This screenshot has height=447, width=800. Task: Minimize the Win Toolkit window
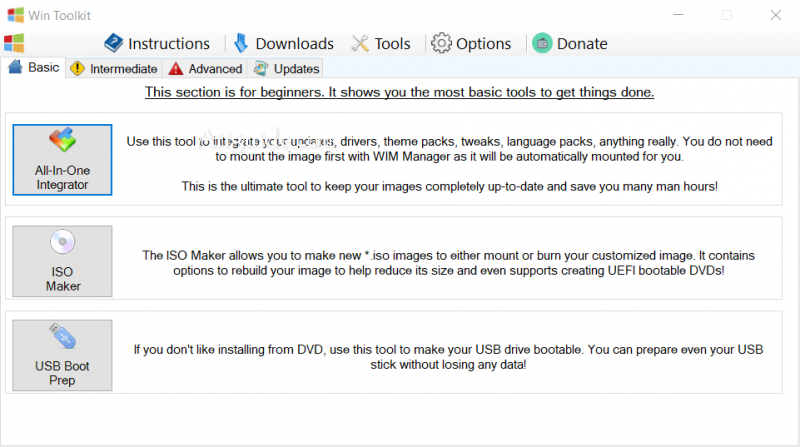[x=678, y=15]
